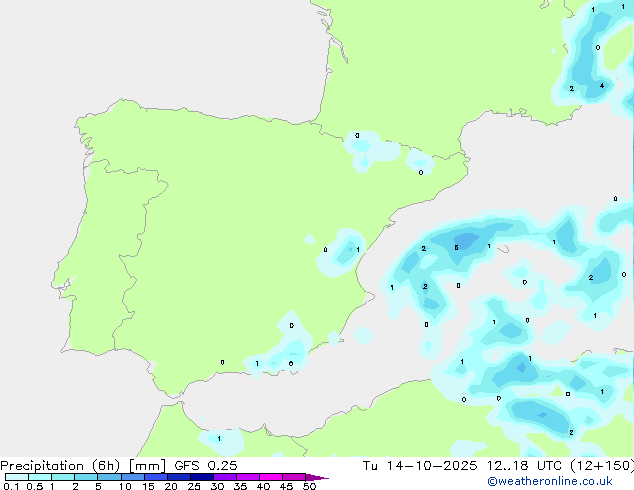
Task: Click the 0.5–1 mm legend color box
Action: 40,477
